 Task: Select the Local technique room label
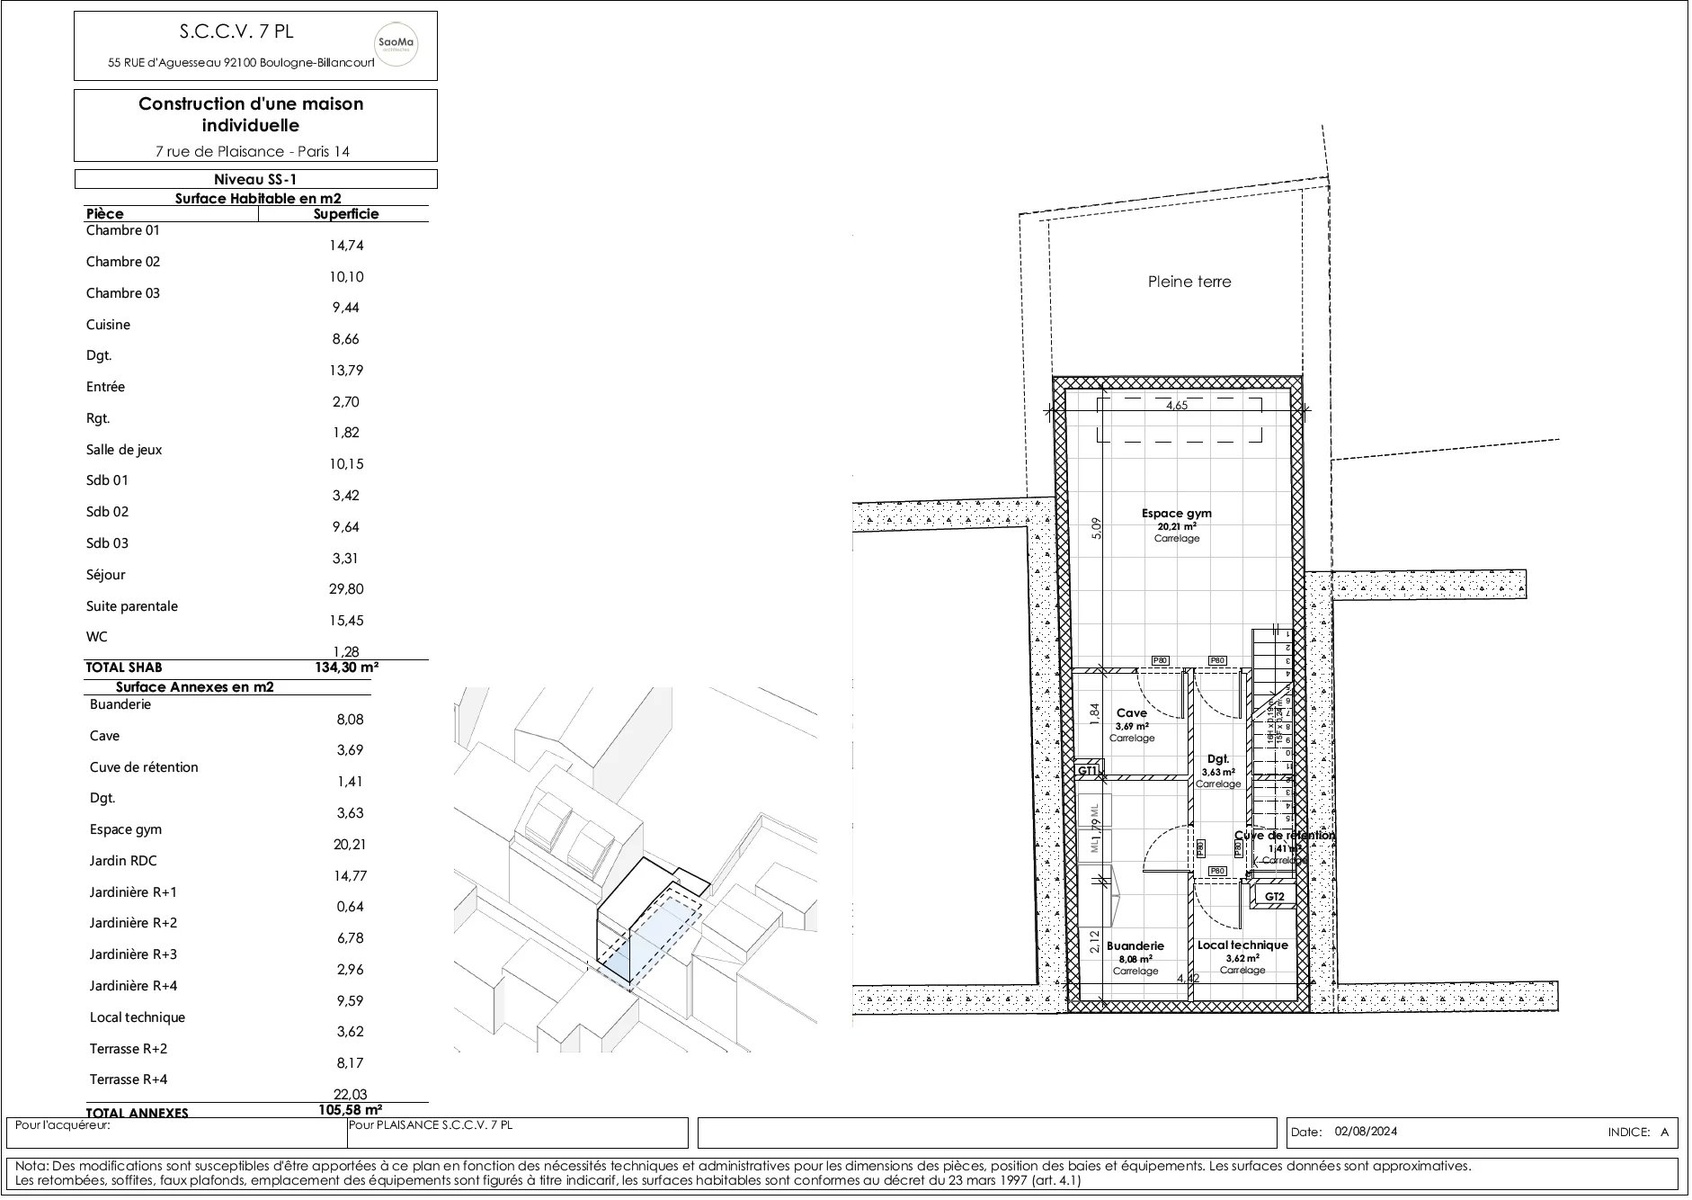pyautogui.click(x=1243, y=945)
